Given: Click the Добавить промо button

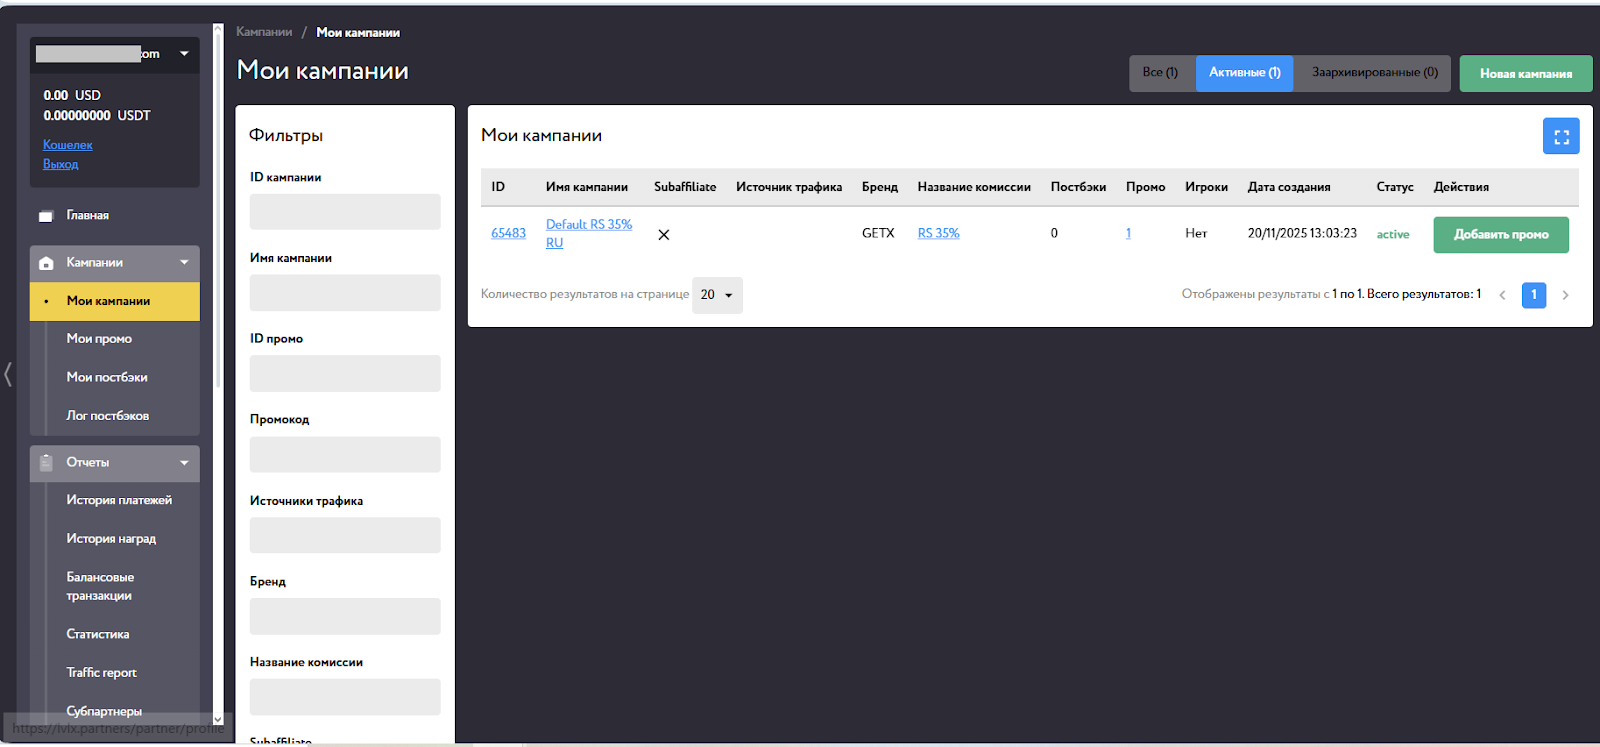Looking at the screenshot, I should point(1500,235).
